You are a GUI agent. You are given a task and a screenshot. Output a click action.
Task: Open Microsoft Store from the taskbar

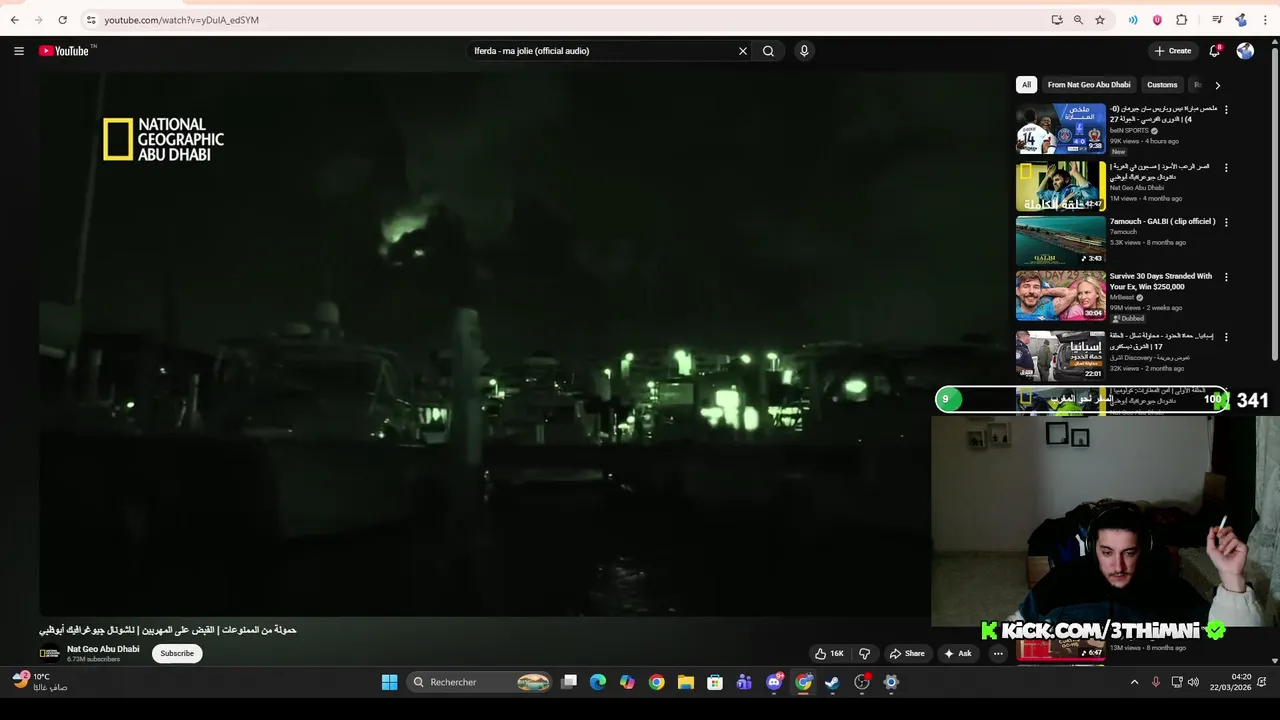point(715,682)
